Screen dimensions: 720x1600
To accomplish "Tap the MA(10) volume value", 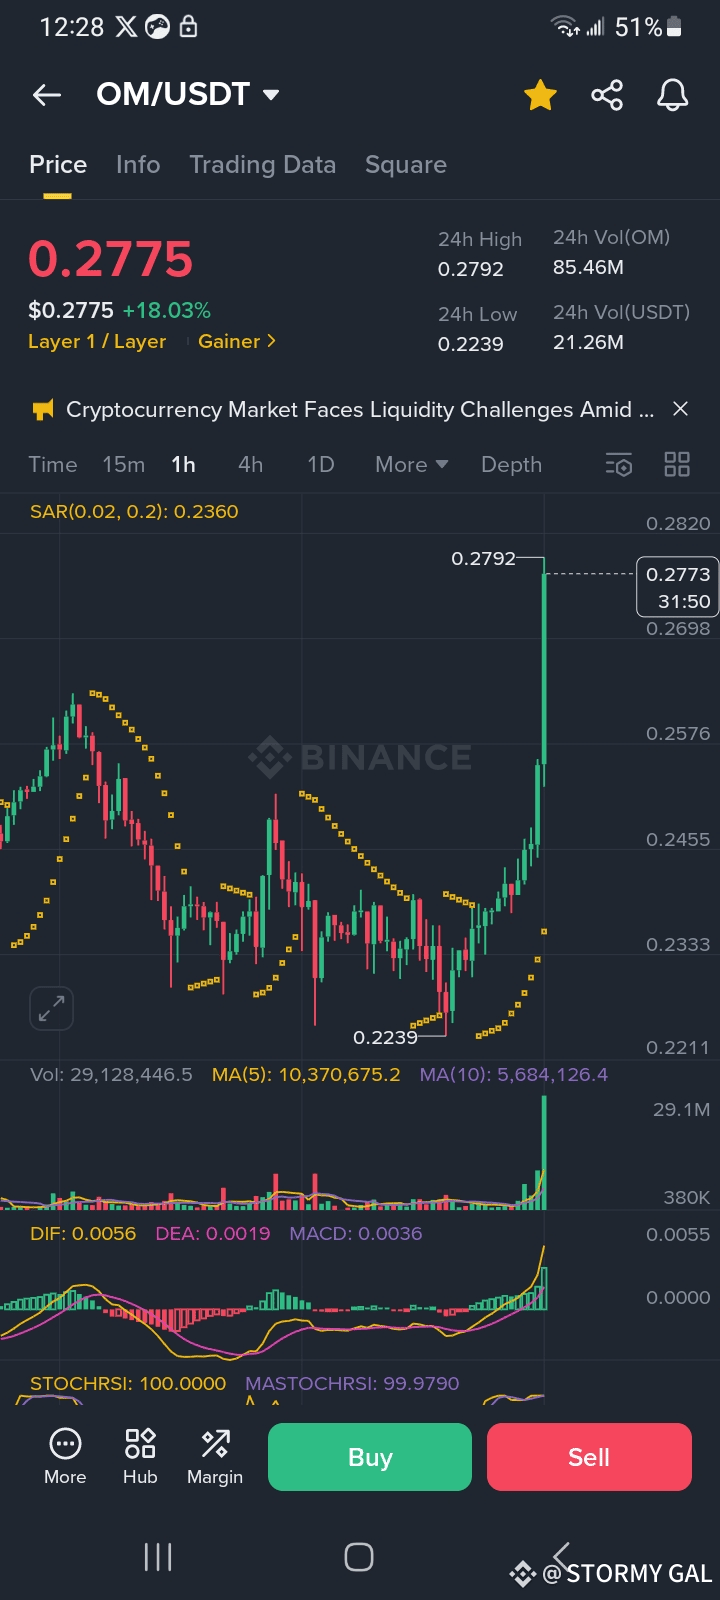I will tap(514, 1074).
